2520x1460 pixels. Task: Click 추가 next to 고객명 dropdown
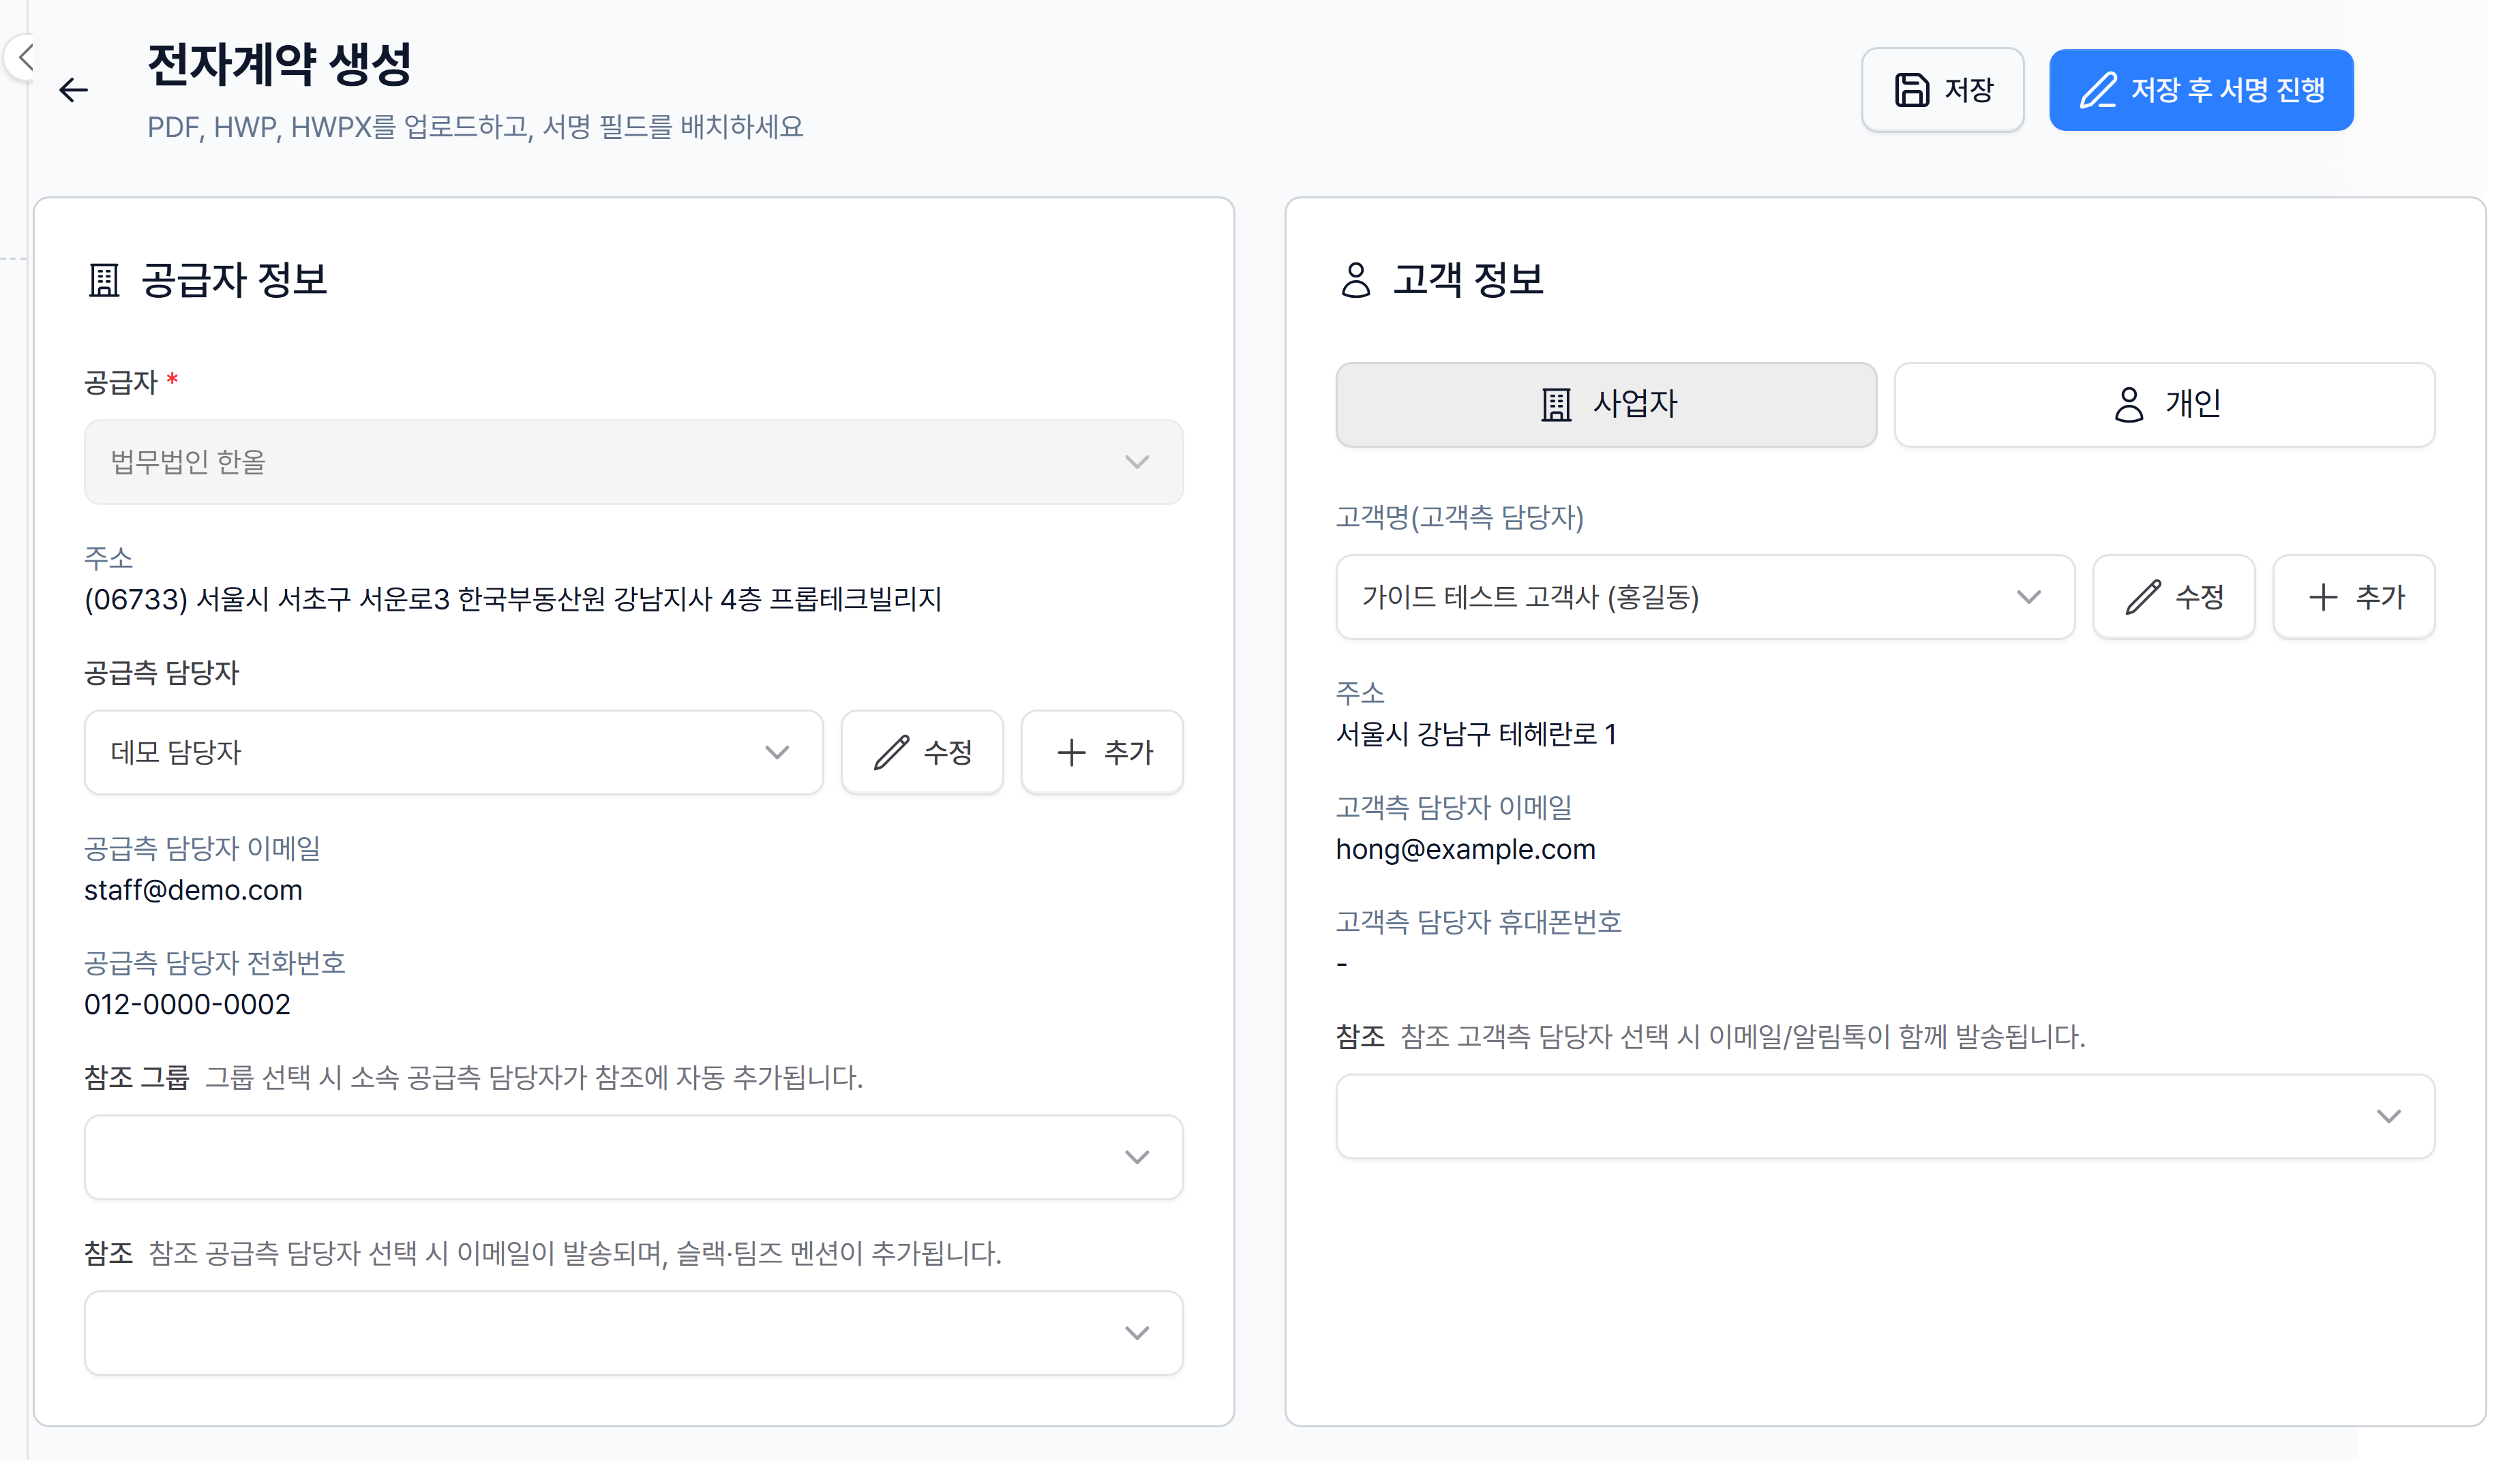(2354, 597)
